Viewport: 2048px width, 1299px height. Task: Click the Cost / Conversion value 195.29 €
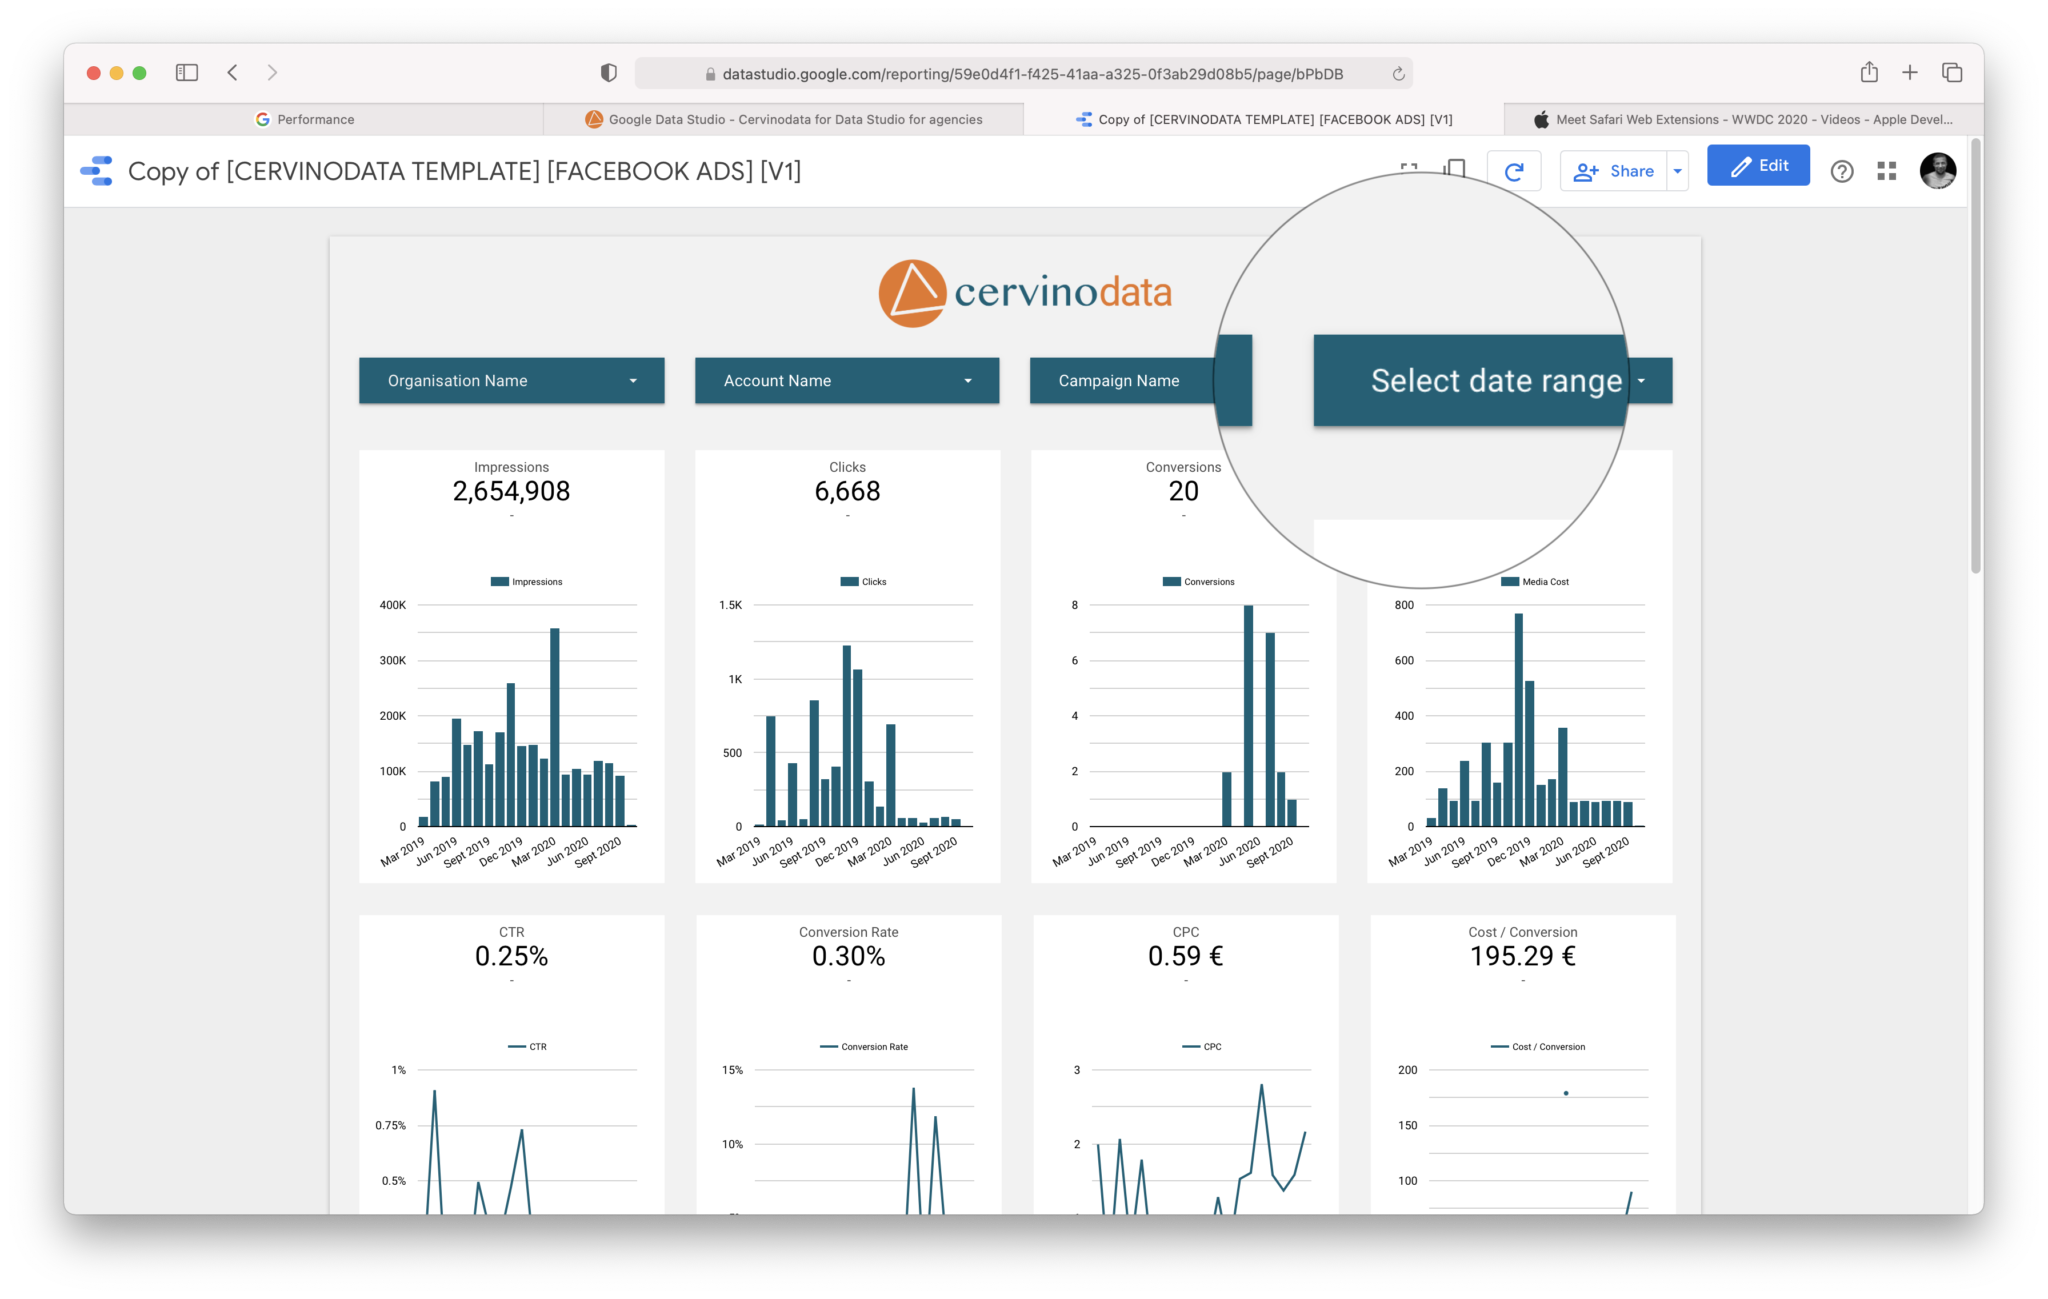(x=1522, y=956)
